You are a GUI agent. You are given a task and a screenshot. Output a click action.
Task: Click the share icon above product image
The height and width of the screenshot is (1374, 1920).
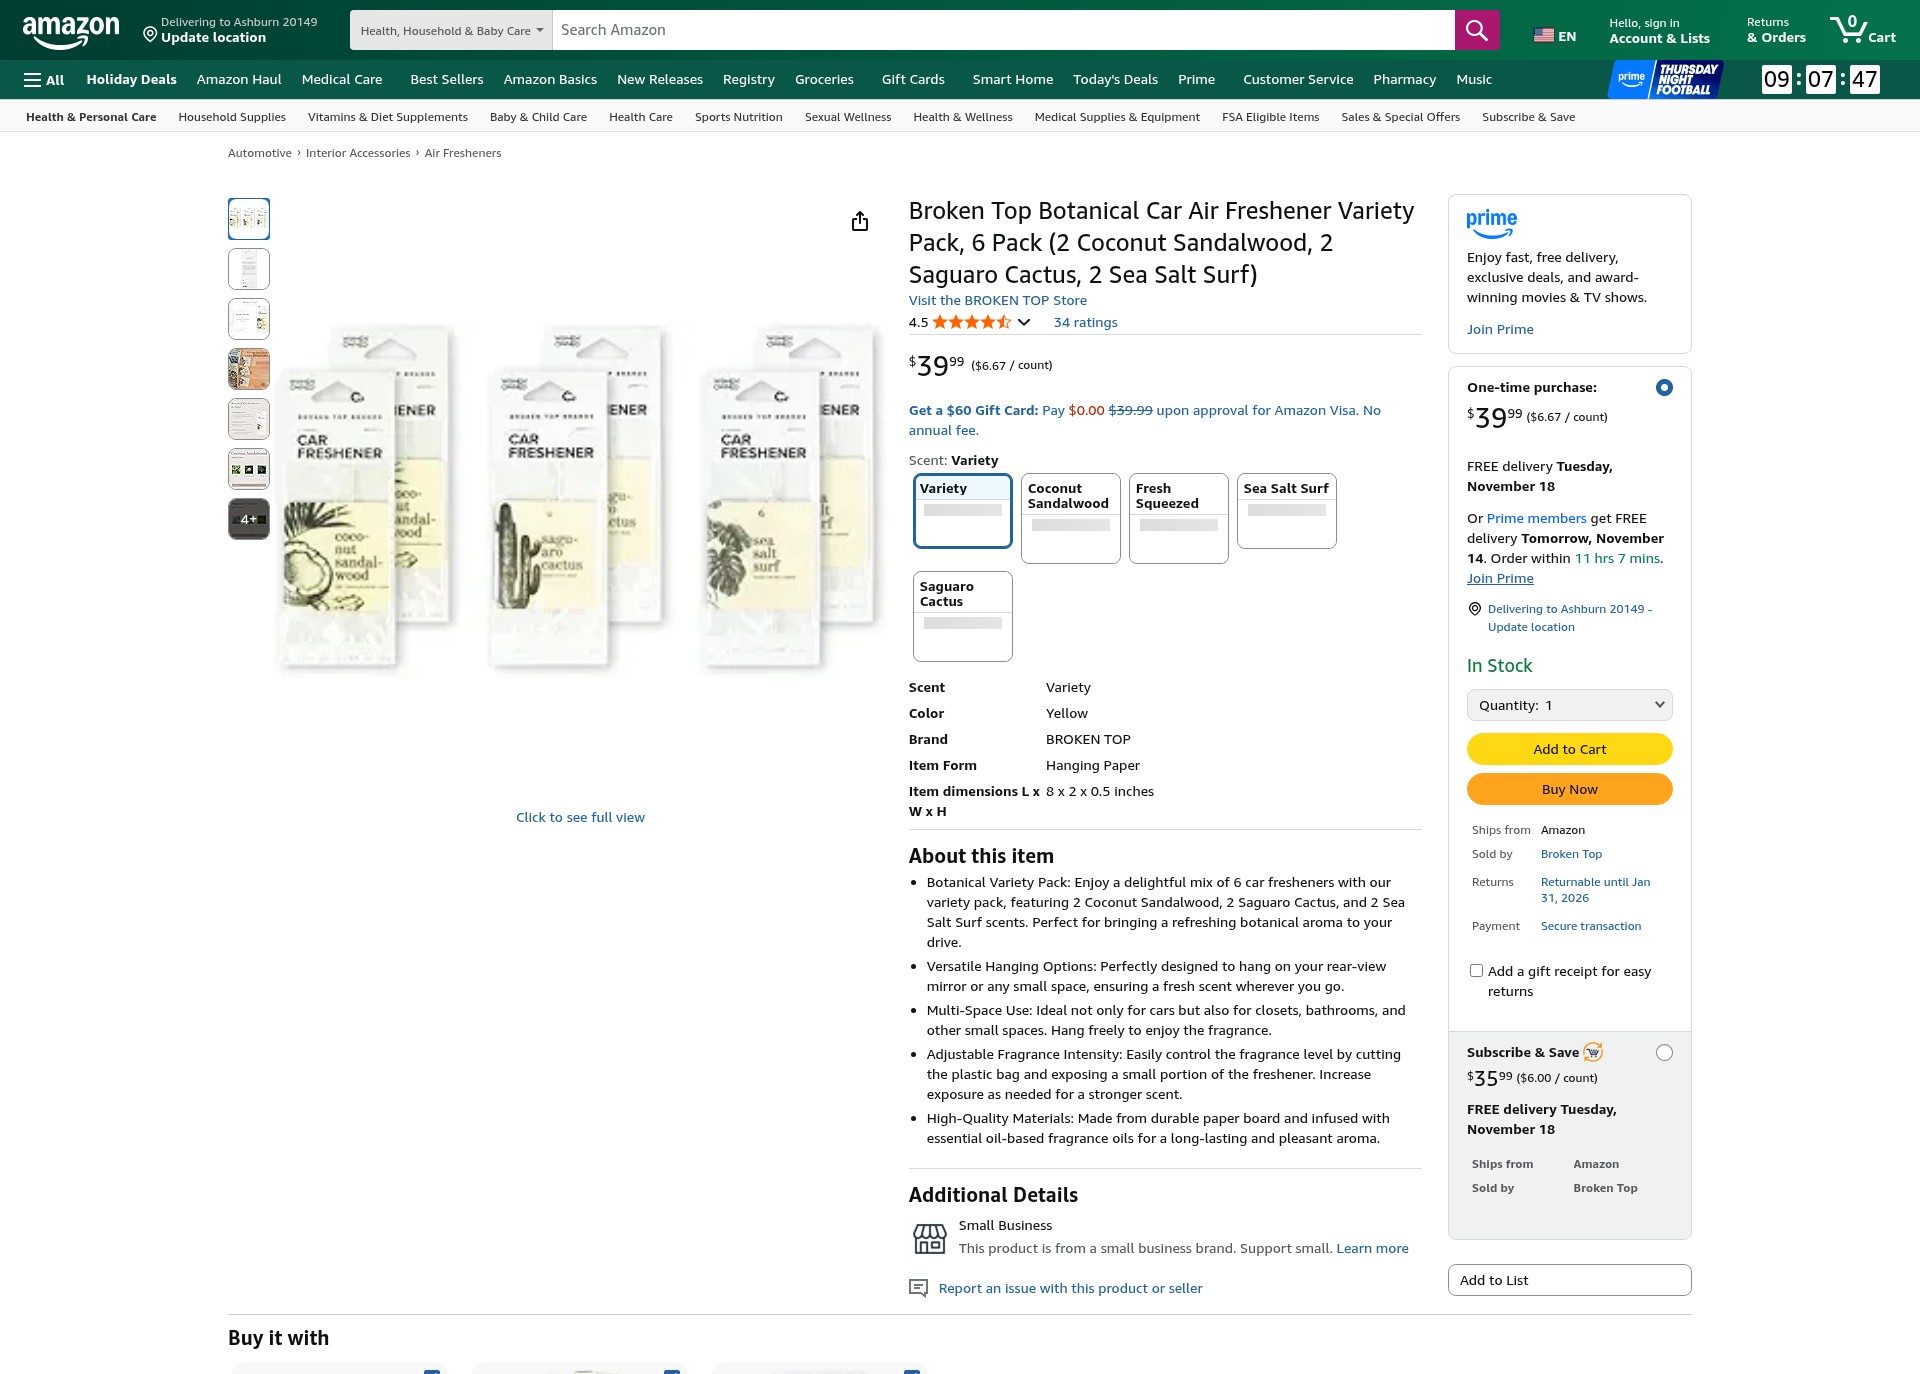(860, 221)
